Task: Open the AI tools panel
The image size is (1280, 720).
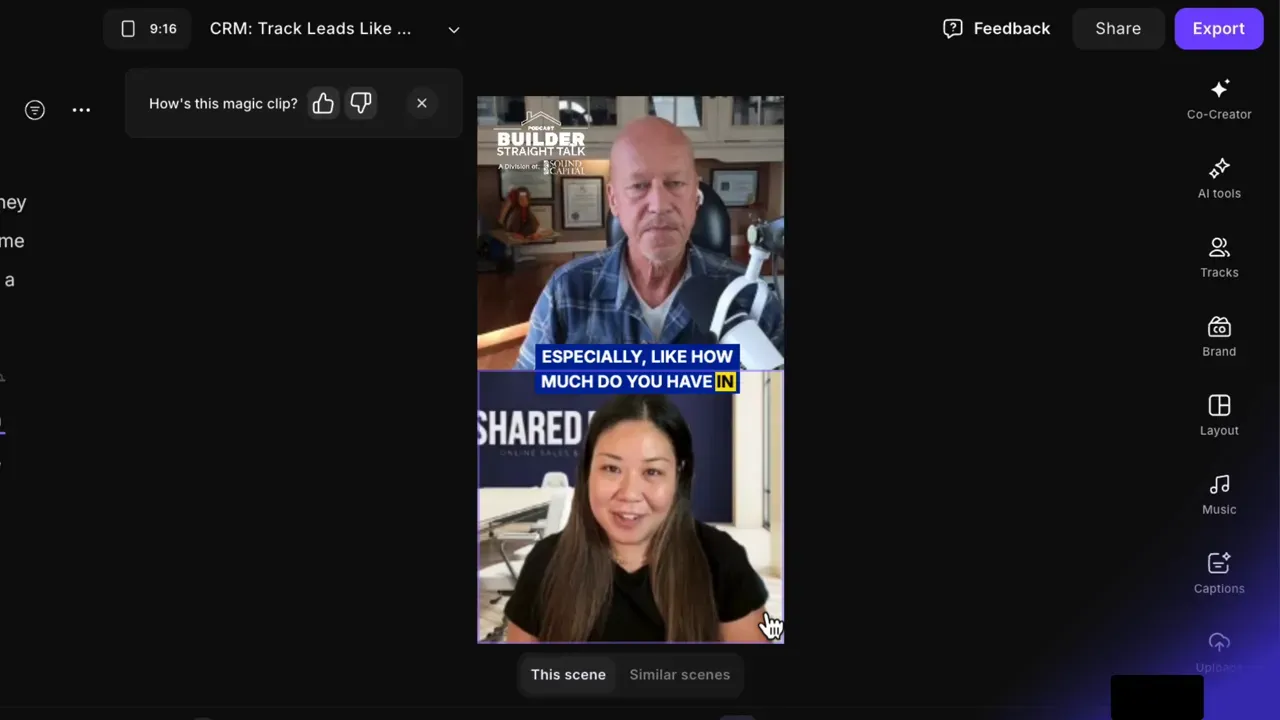Action: point(1219,179)
